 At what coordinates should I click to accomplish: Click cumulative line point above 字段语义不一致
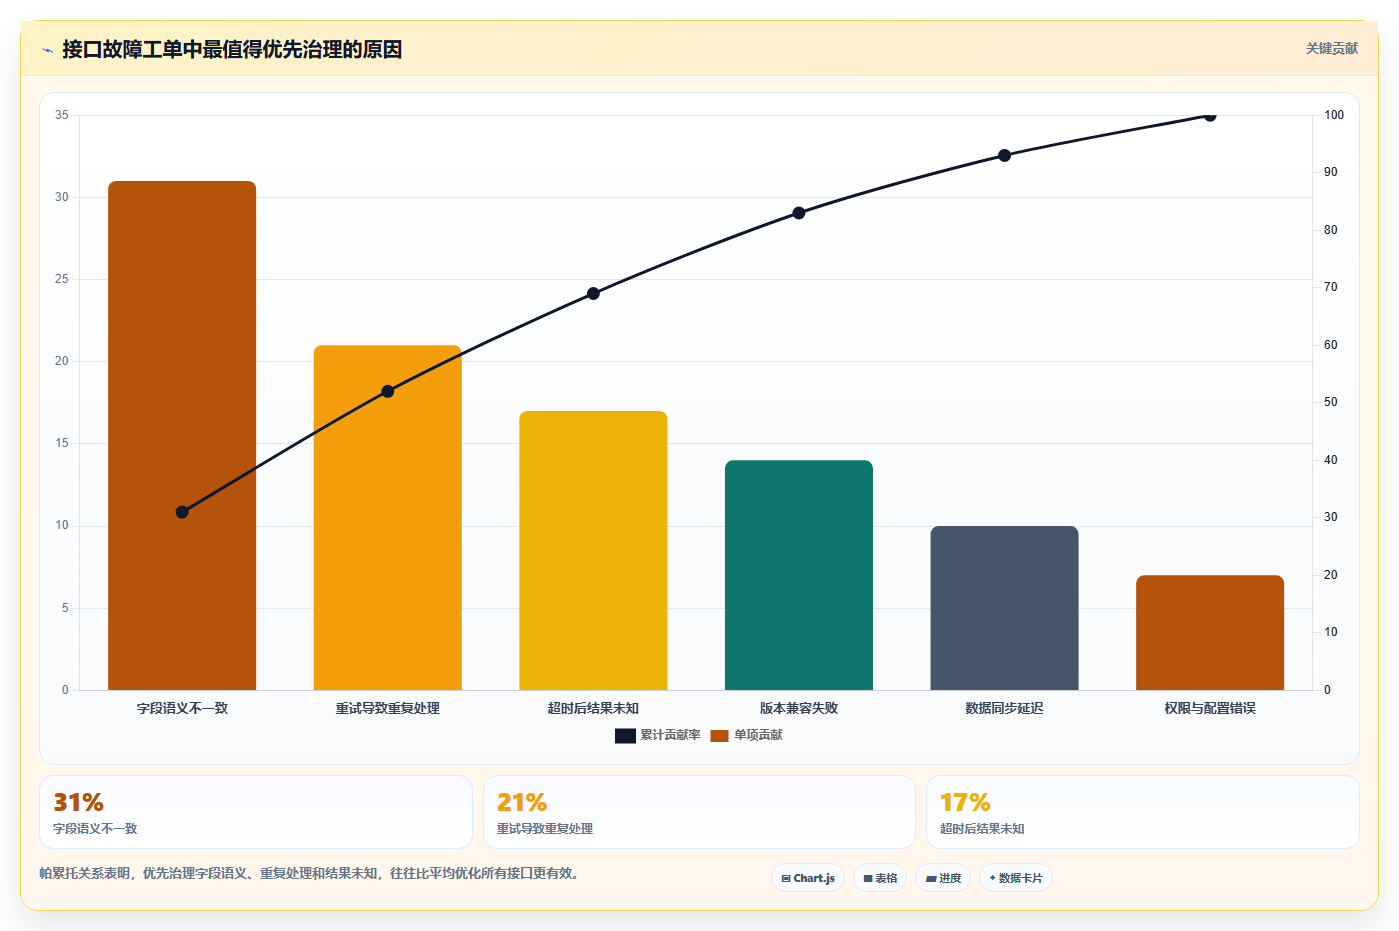[x=182, y=512]
